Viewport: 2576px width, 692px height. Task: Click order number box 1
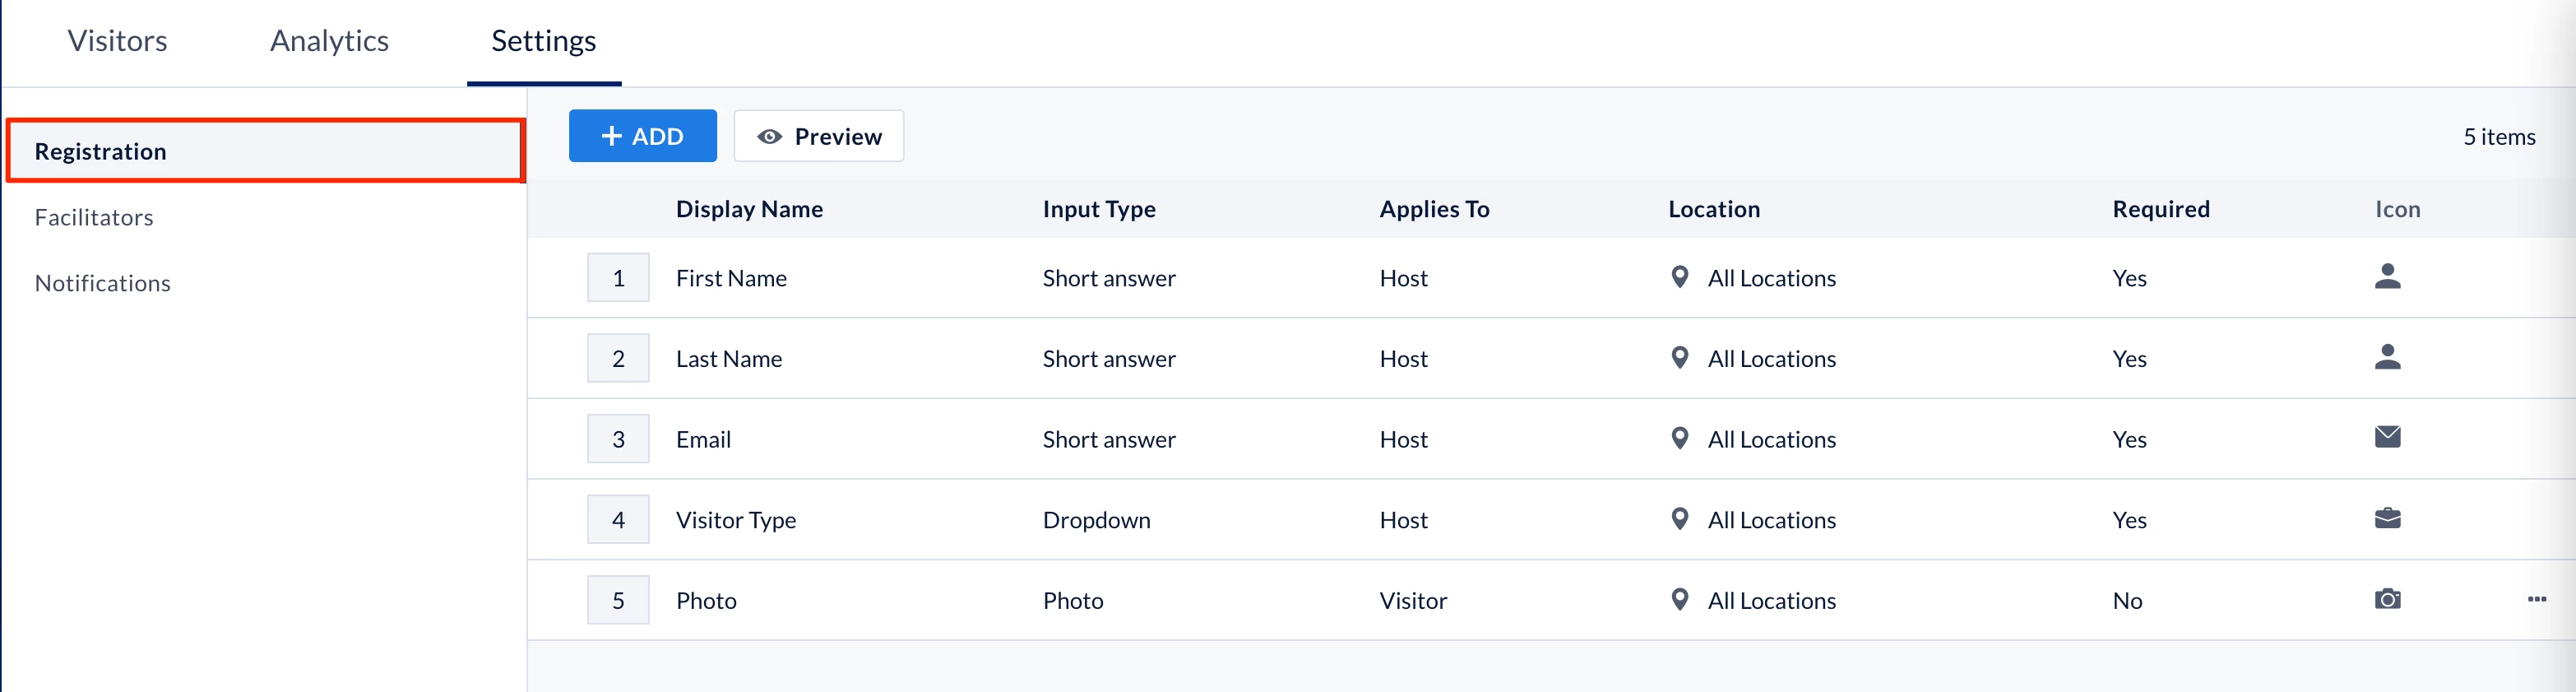618,278
